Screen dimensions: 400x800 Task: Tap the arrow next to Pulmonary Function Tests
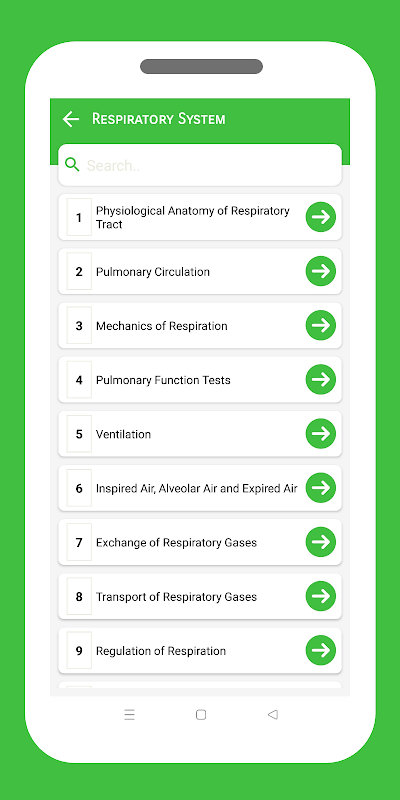tap(321, 380)
